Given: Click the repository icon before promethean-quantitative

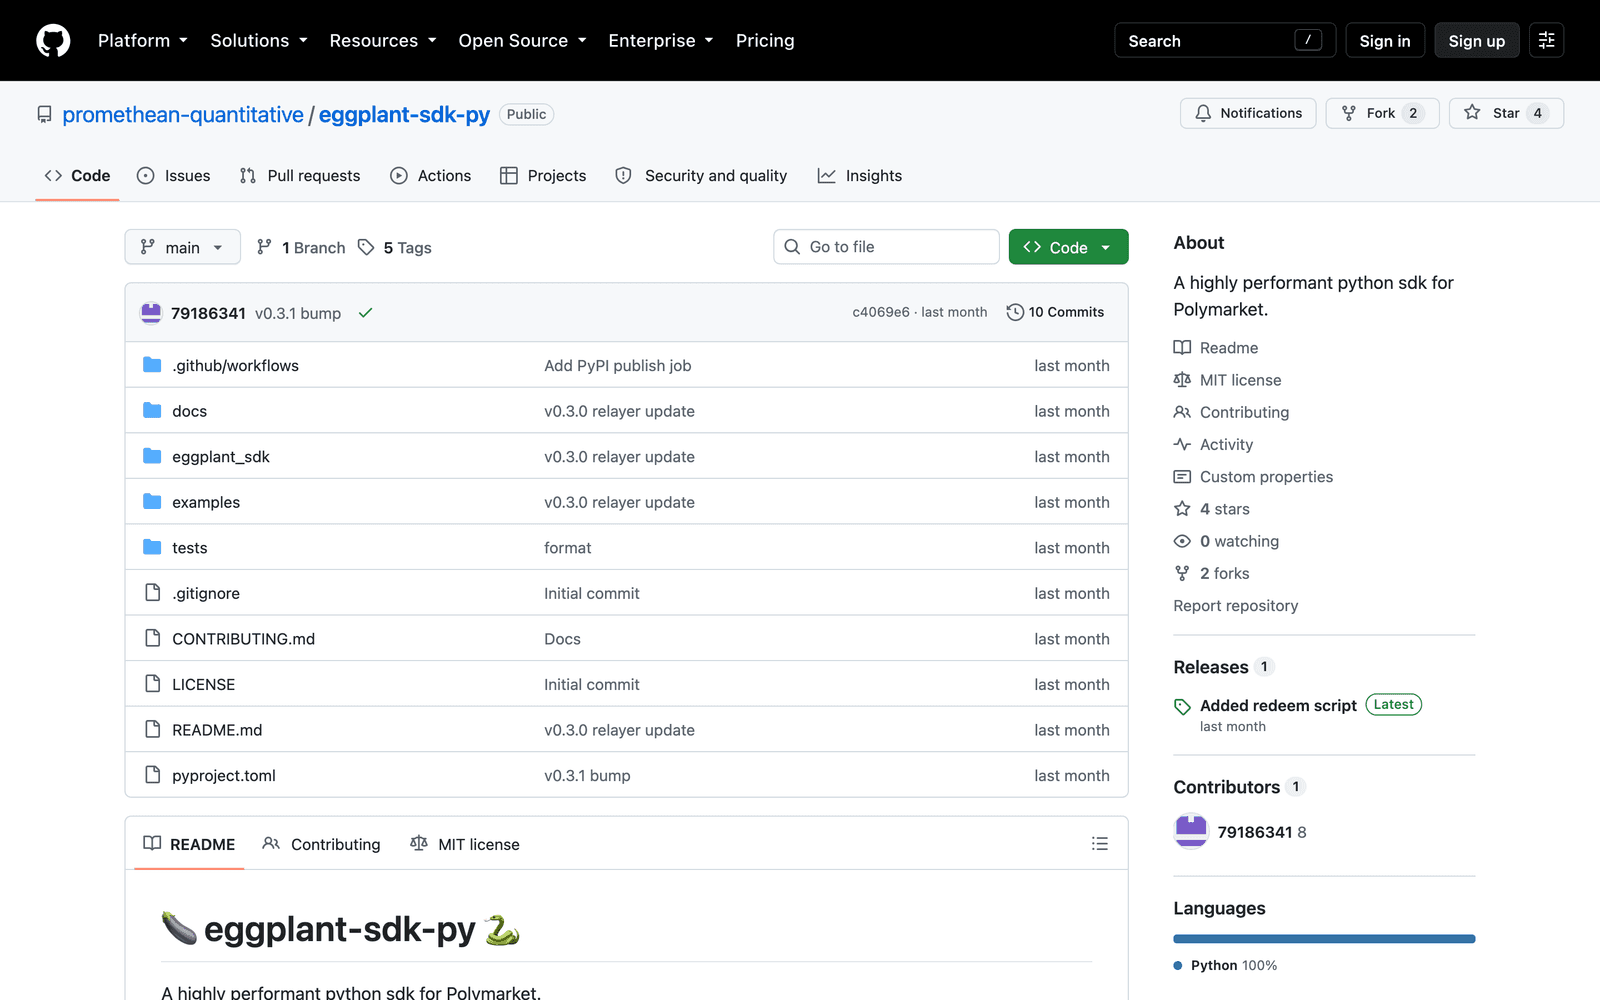Looking at the screenshot, I should tap(44, 115).
